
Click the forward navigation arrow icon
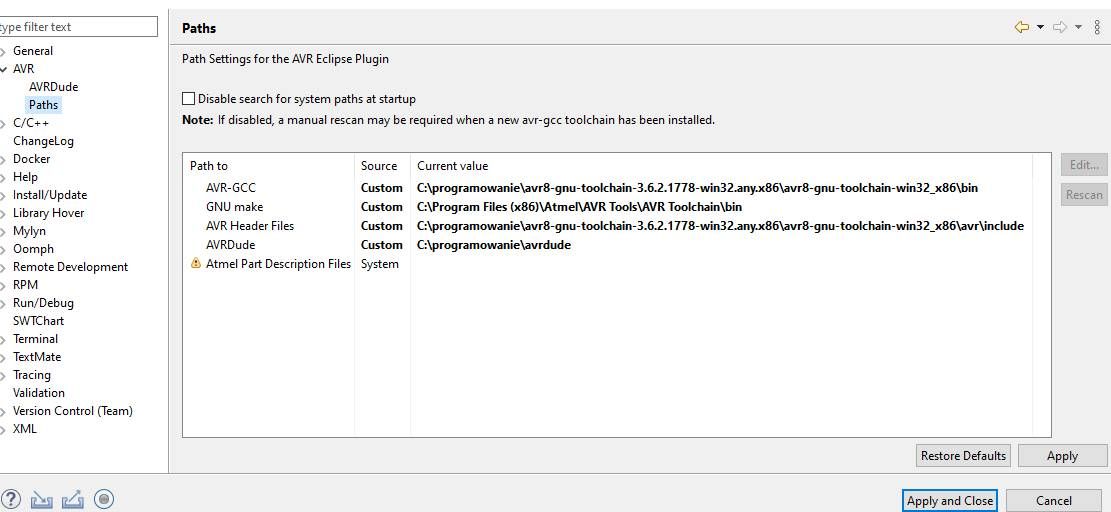click(1060, 27)
